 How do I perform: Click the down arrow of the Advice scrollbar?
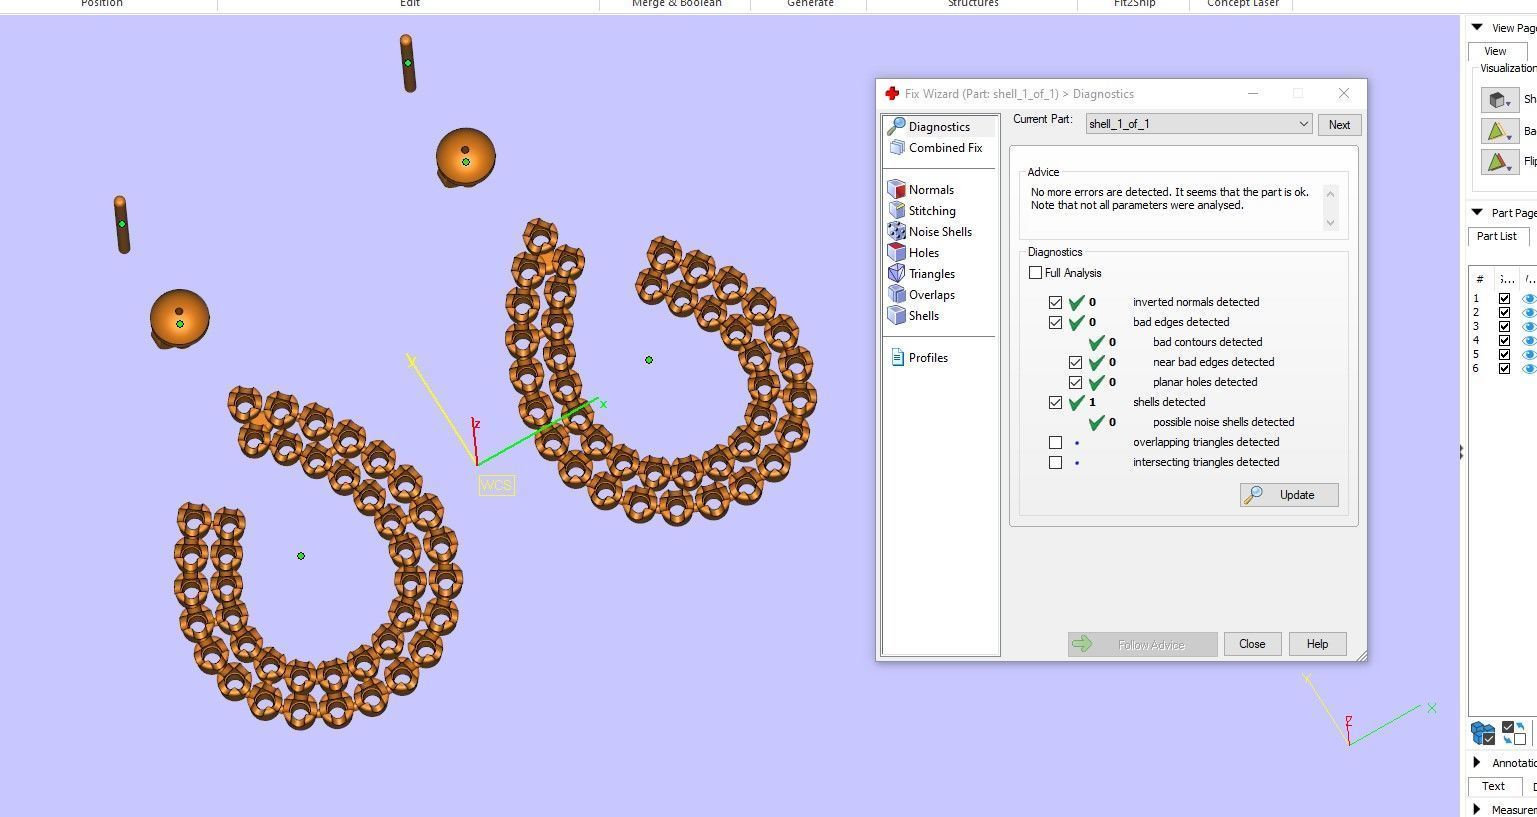1330,223
